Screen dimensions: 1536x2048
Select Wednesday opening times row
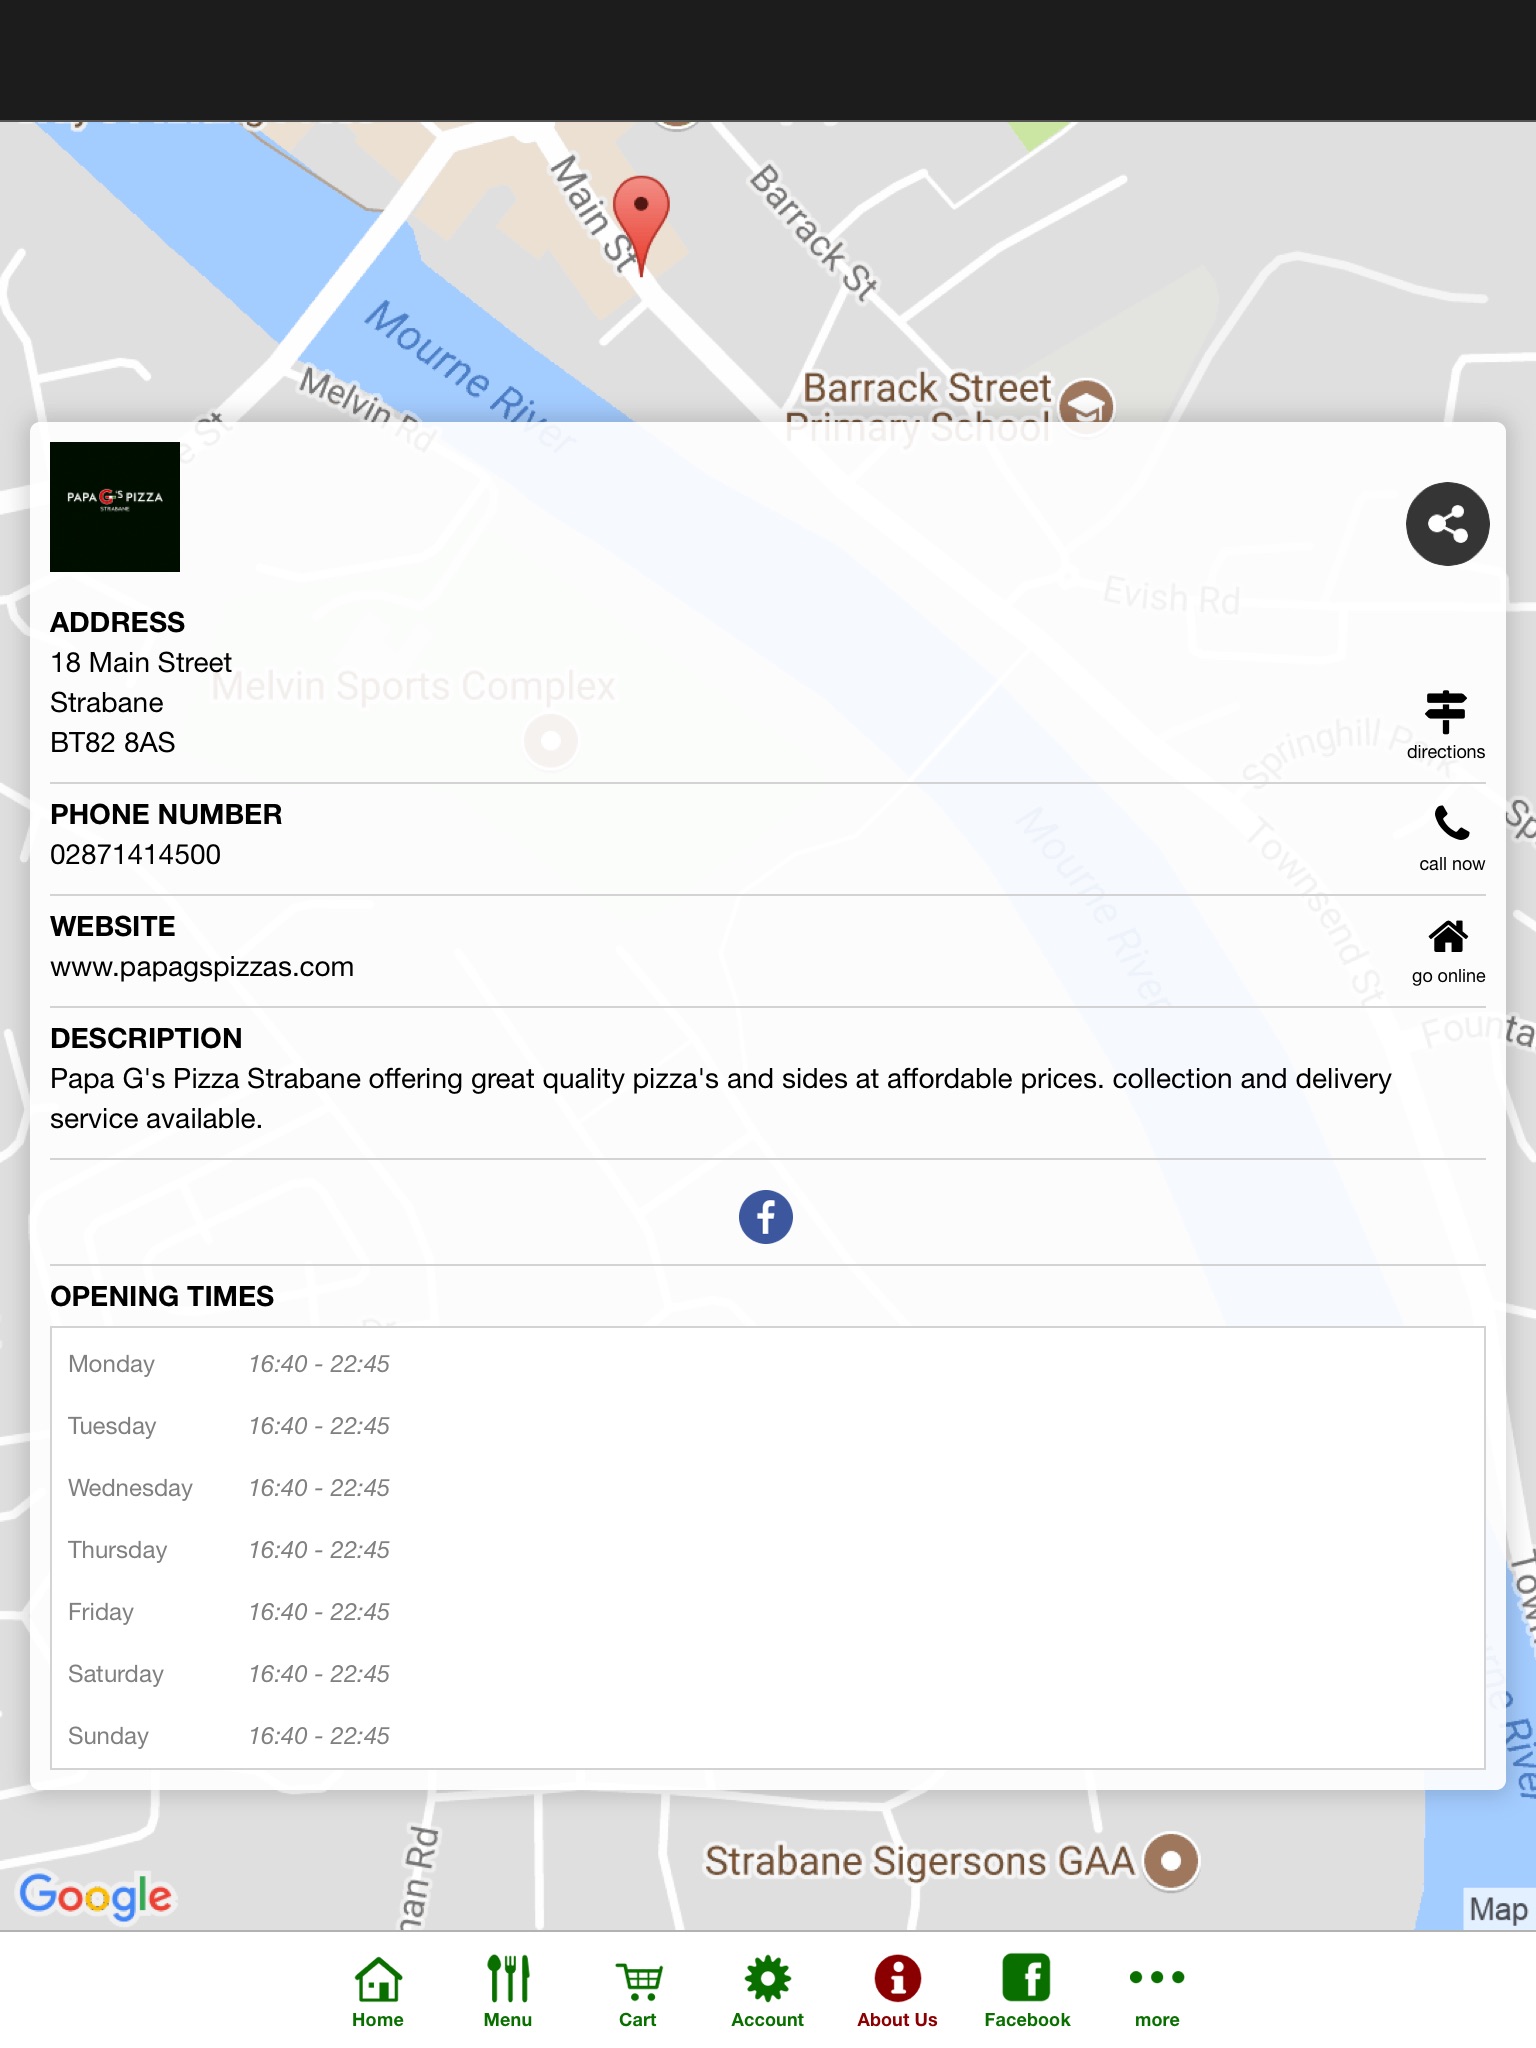[x=768, y=1488]
